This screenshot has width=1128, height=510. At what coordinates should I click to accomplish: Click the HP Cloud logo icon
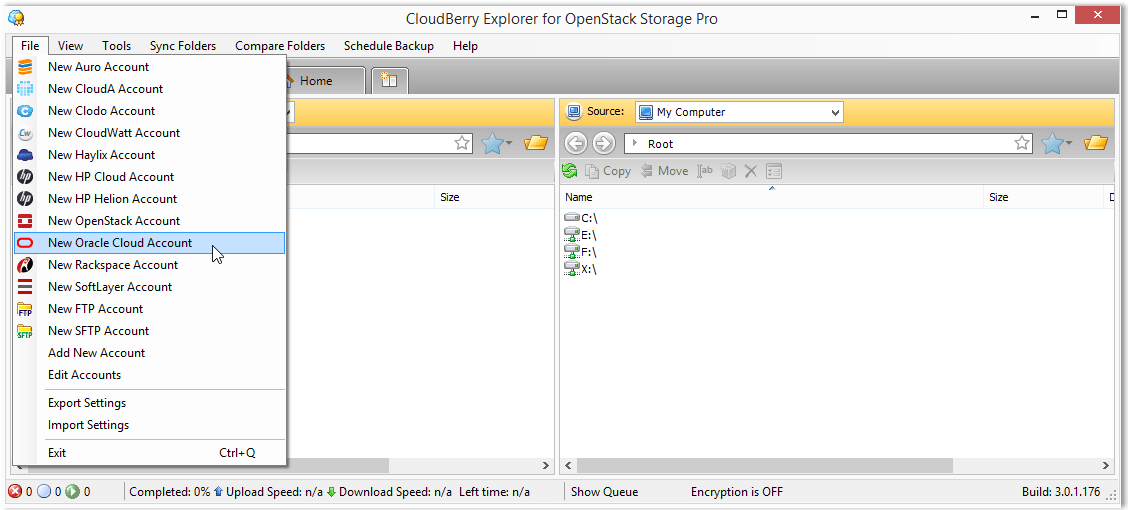[x=25, y=177]
